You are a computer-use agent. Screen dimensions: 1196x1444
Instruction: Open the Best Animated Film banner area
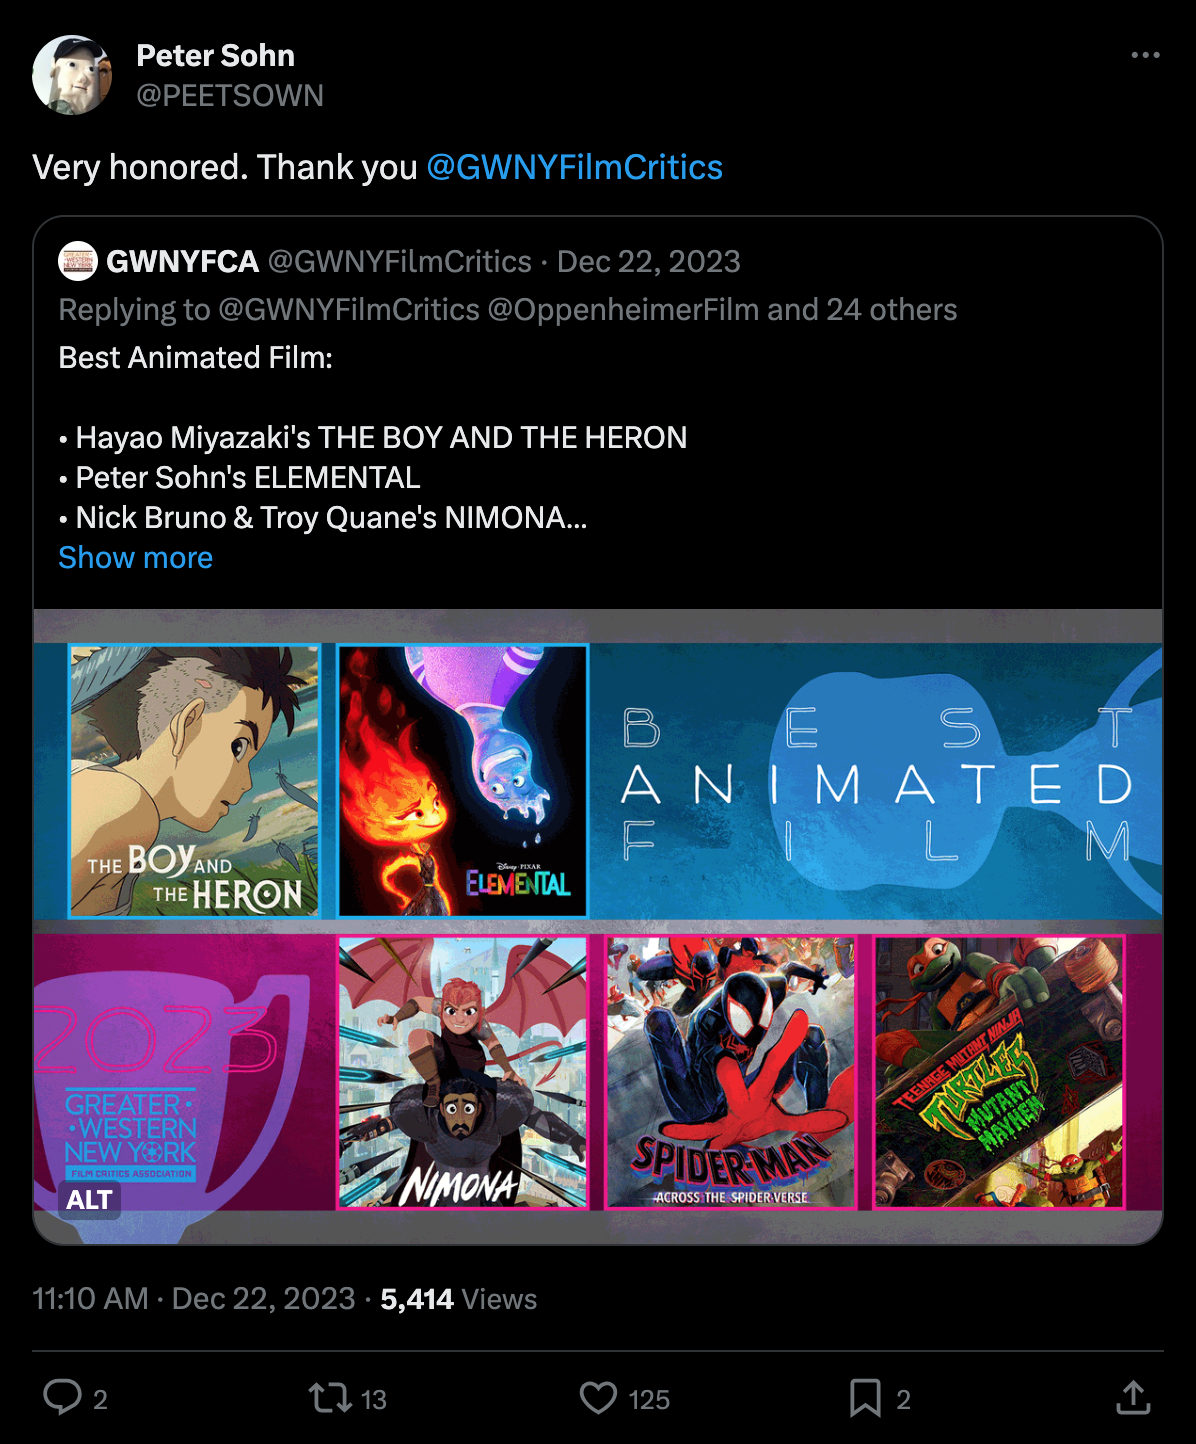click(877, 780)
